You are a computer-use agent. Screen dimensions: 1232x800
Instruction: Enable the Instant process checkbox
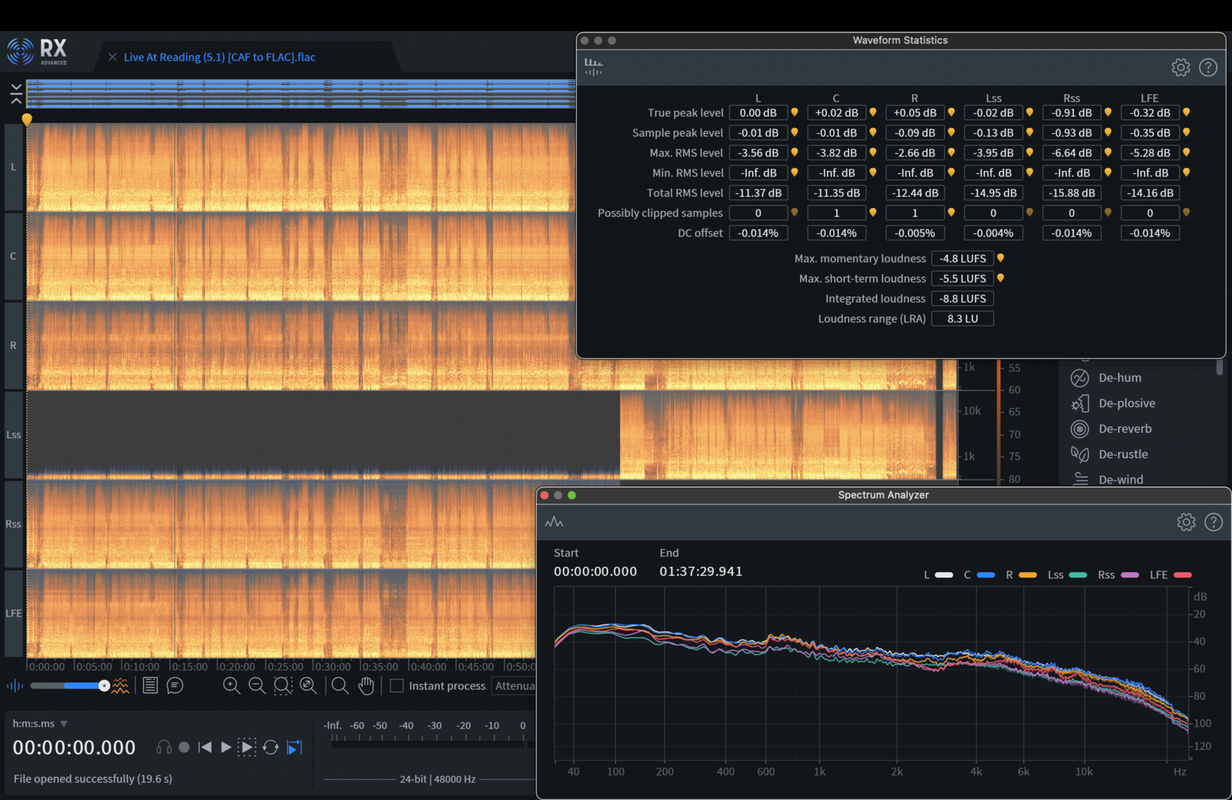[x=397, y=686]
